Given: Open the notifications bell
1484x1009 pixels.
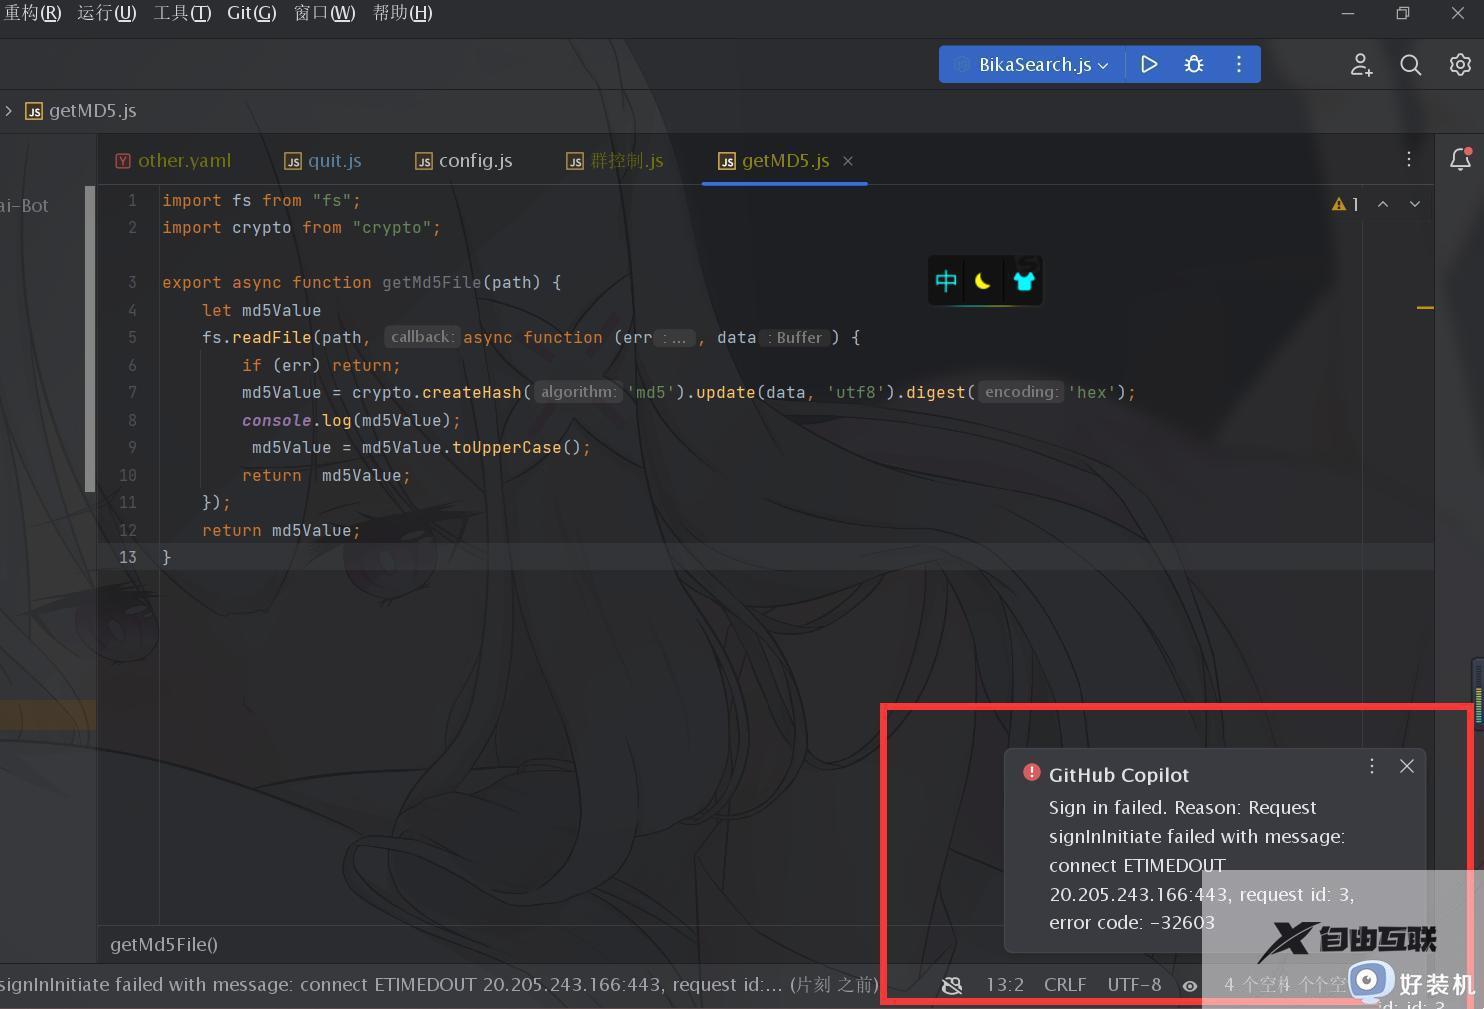Looking at the screenshot, I should click(x=1461, y=159).
